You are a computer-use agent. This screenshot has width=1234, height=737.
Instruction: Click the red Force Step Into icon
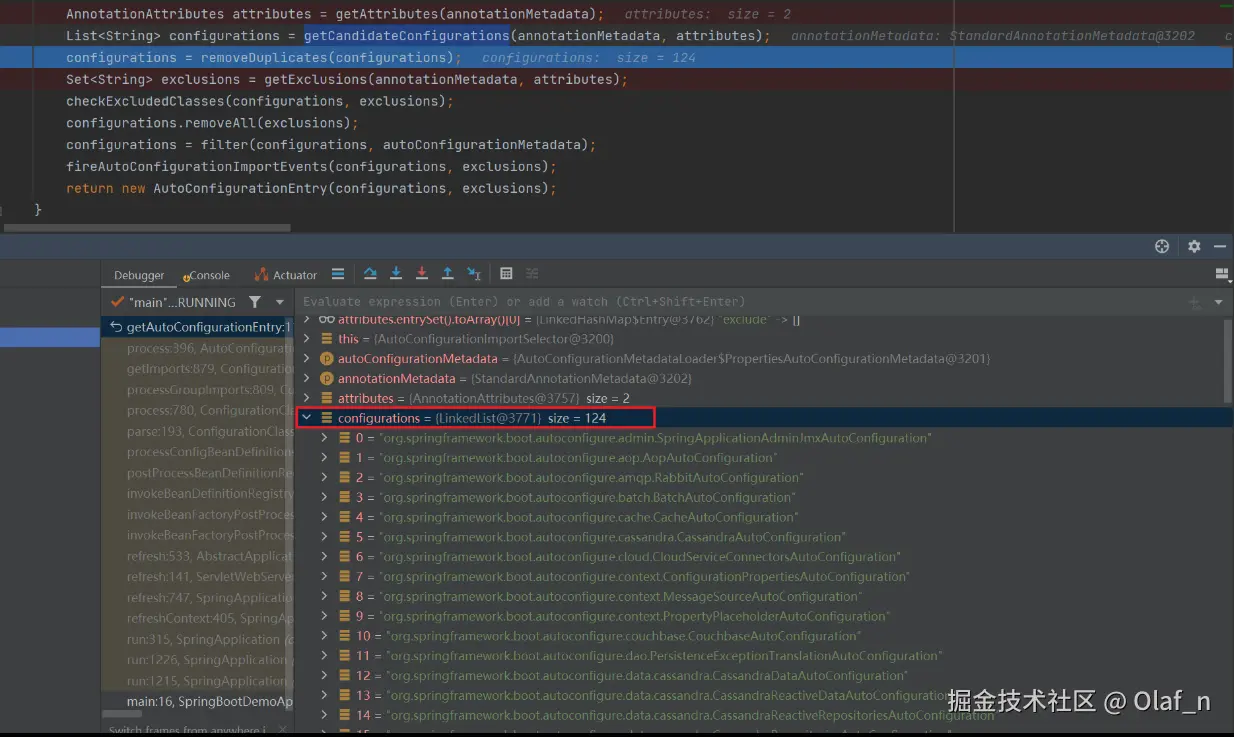pos(422,274)
